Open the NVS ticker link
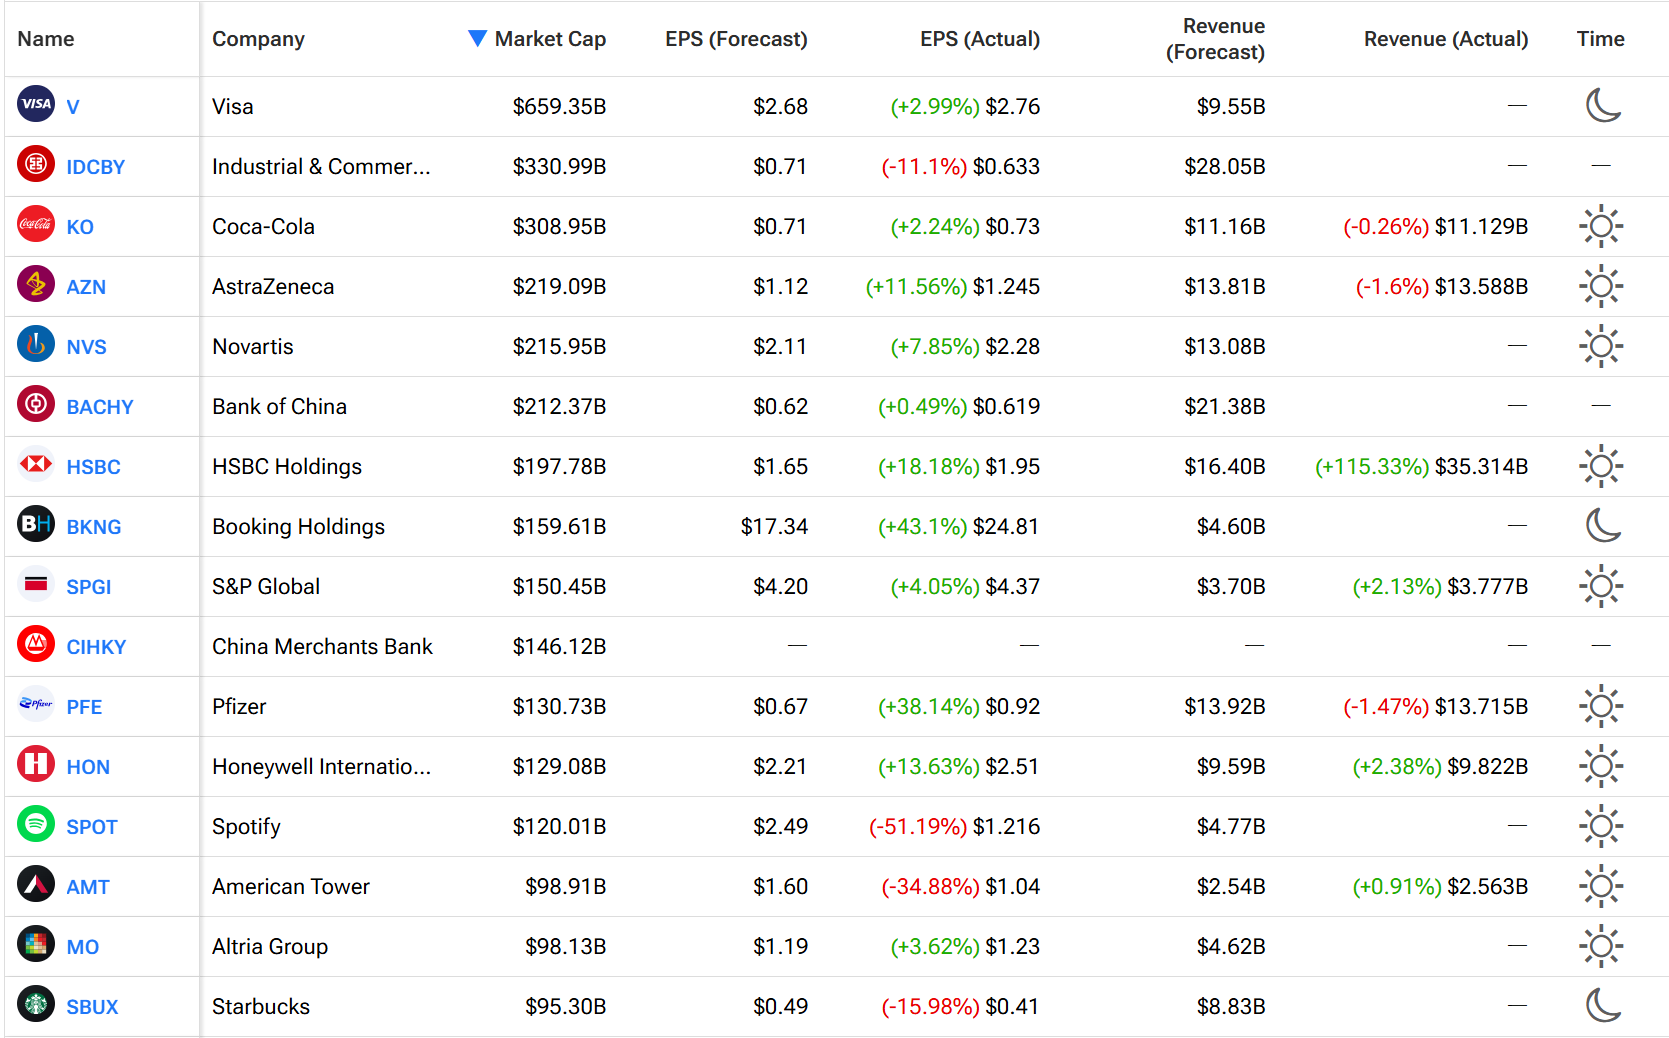1669x1038 pixels. (86, 347)
